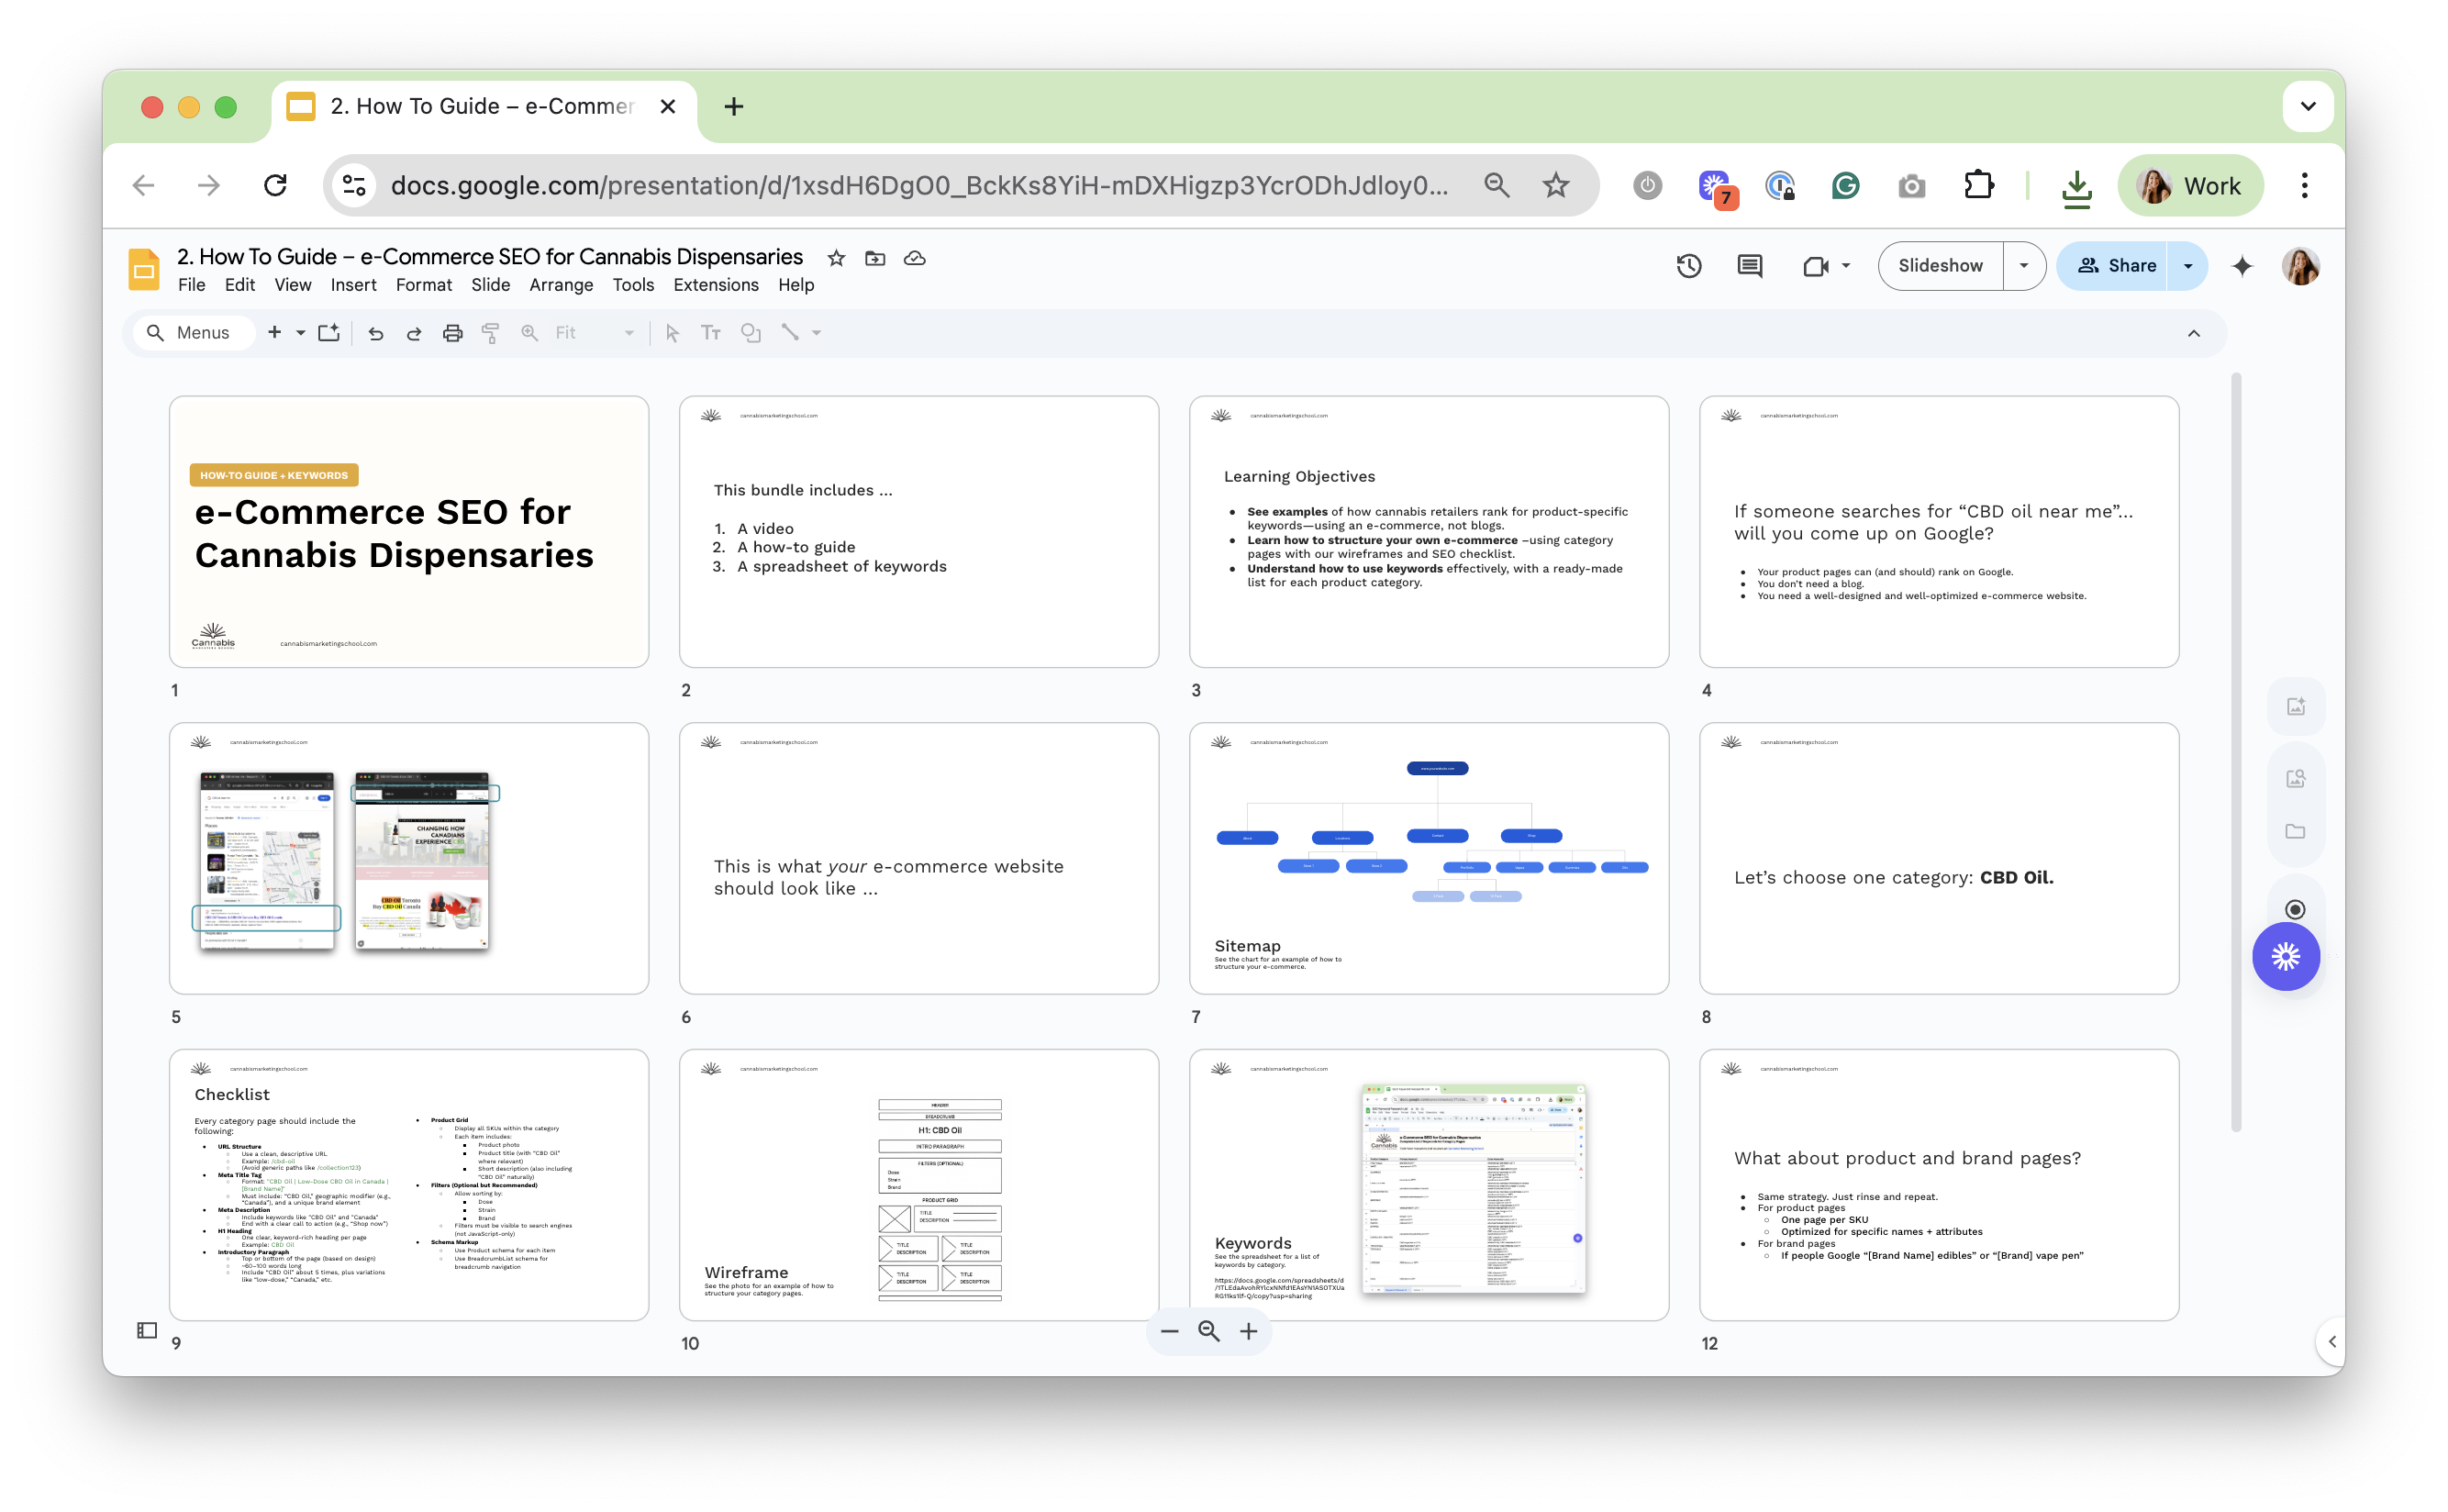Click the print icon in toolbar
This screenshot has width=2448, height=1512.
pyautogui.click(x=453, y=333)
